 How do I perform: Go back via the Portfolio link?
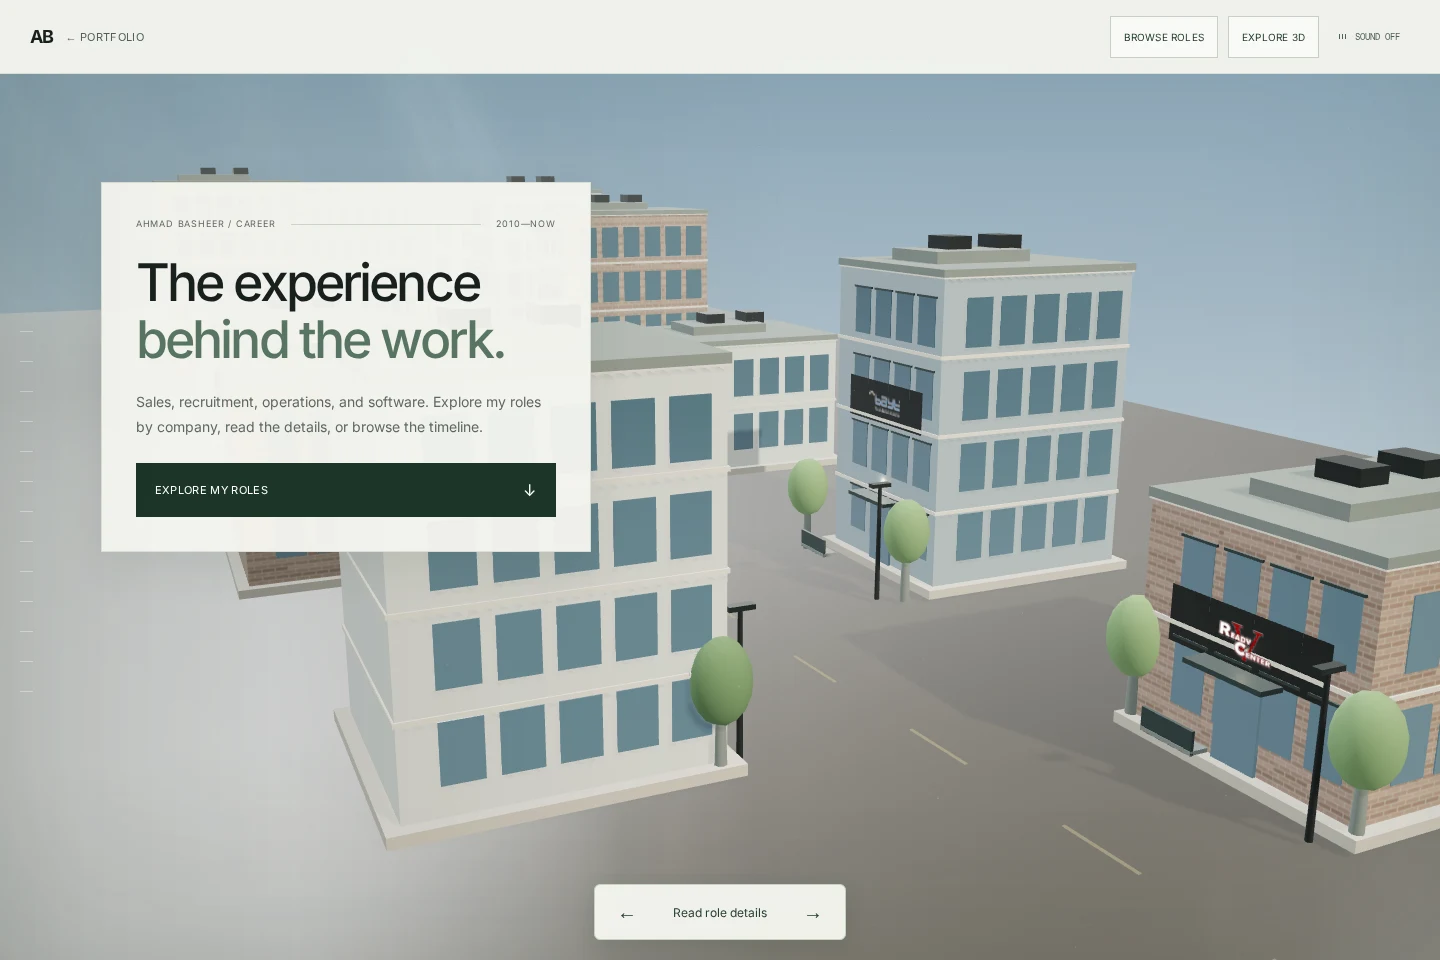tap(105, 37)
